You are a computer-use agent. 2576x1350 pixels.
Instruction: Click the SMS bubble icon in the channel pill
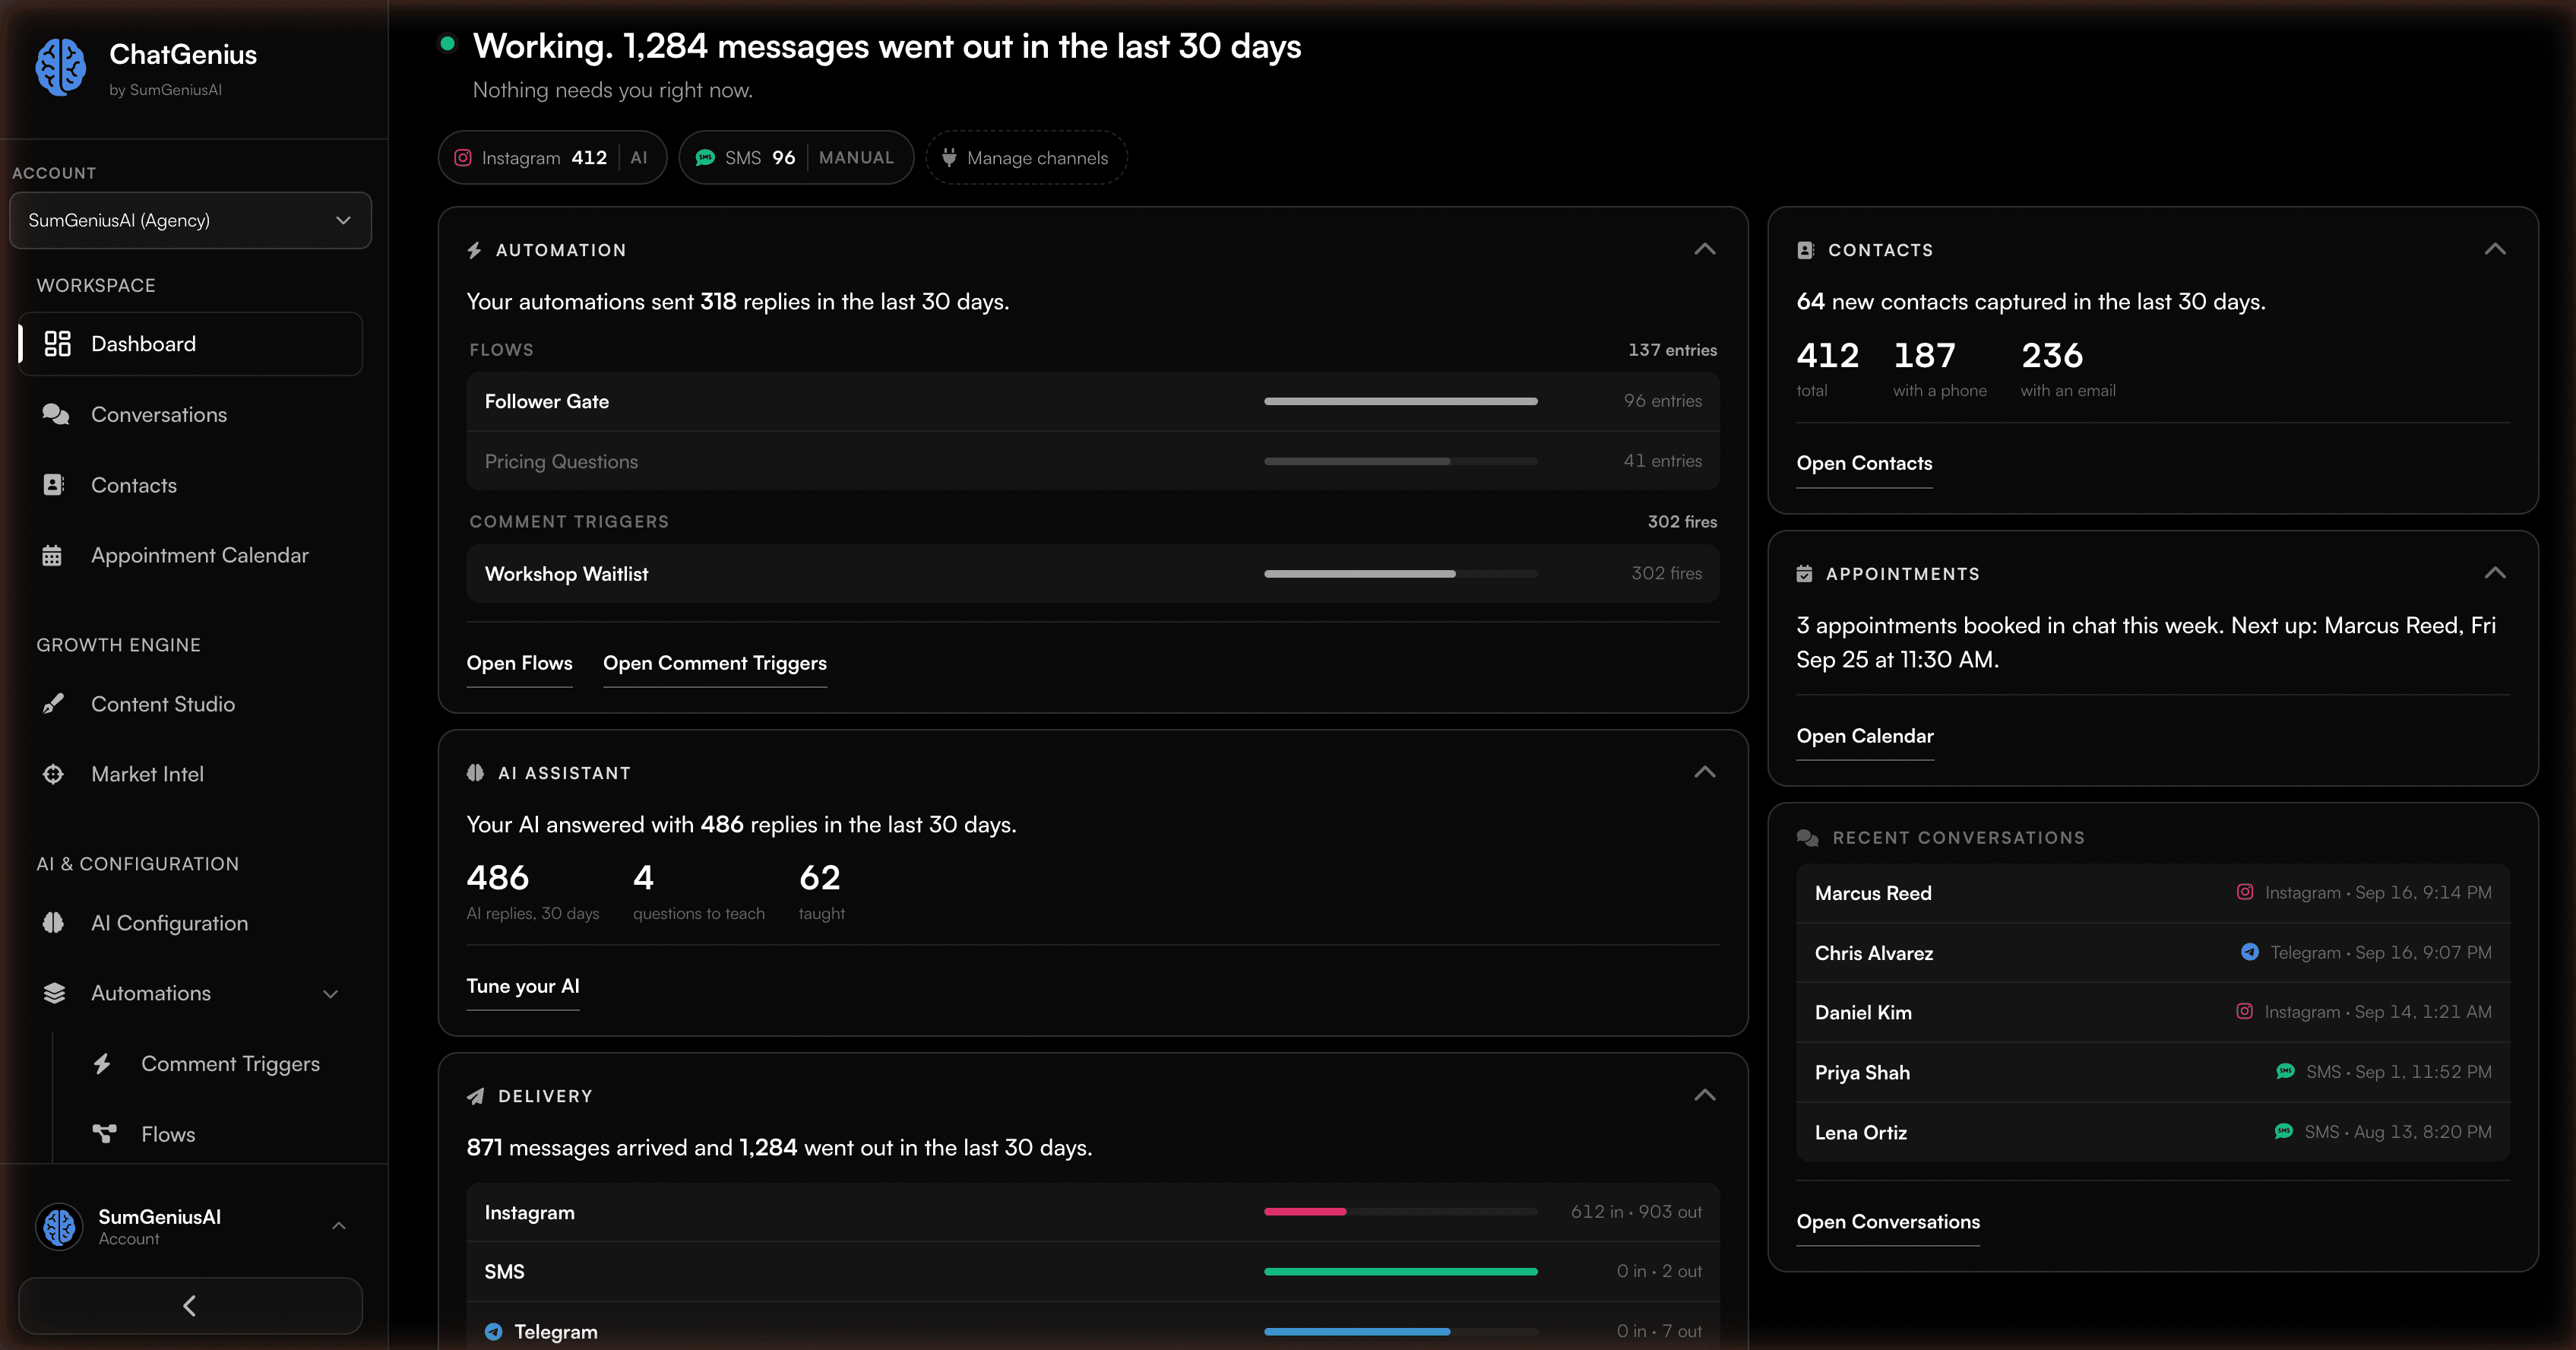pos(705,158)
